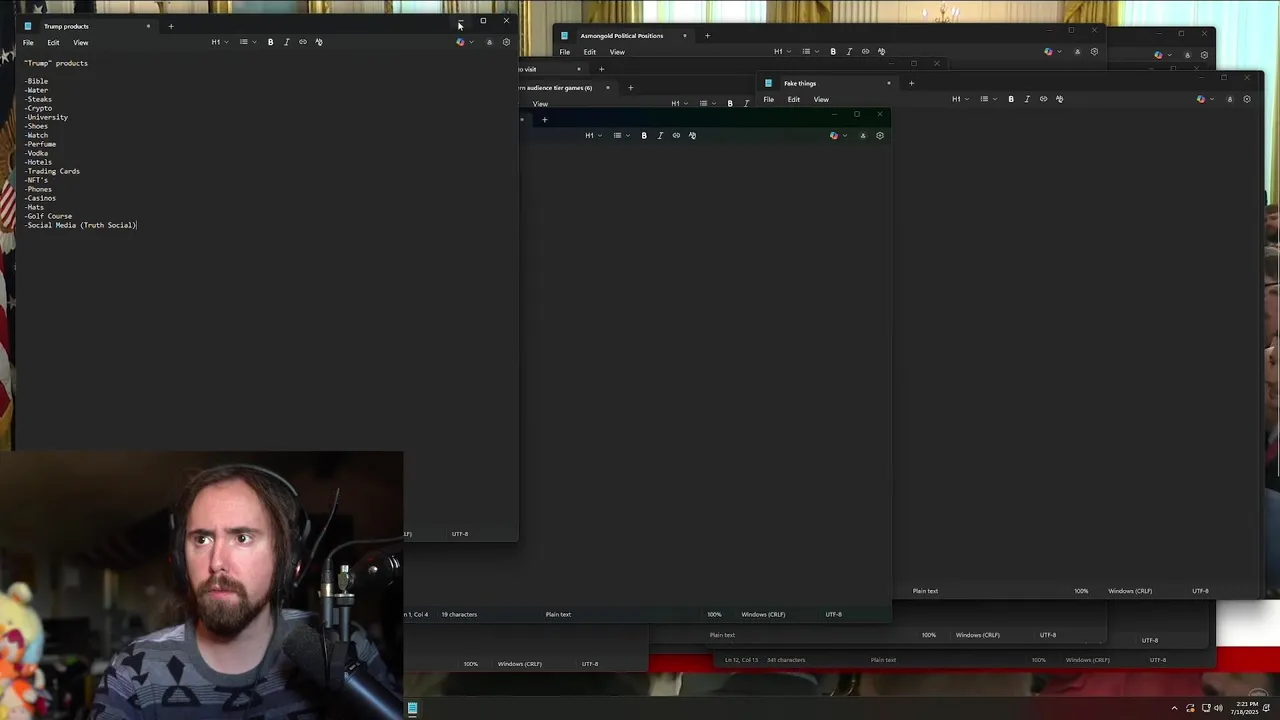
Task: Click the '-Social Media (Truth Social)' line
Action: tap(80, 225)
